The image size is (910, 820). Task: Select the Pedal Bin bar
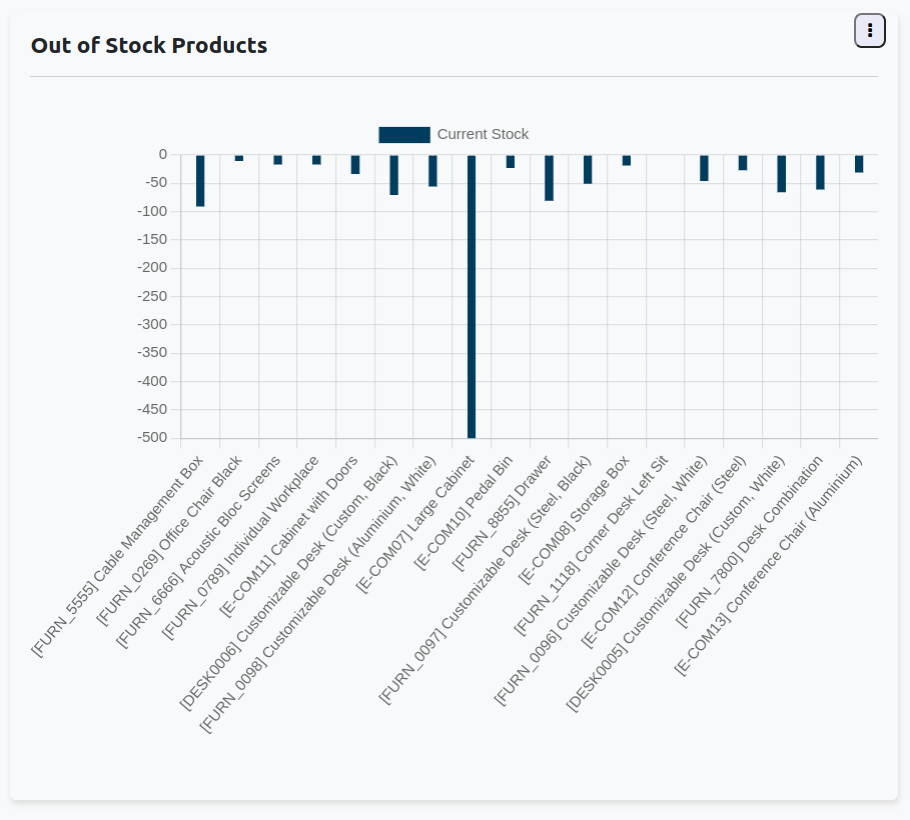click(x=510, y=162)
